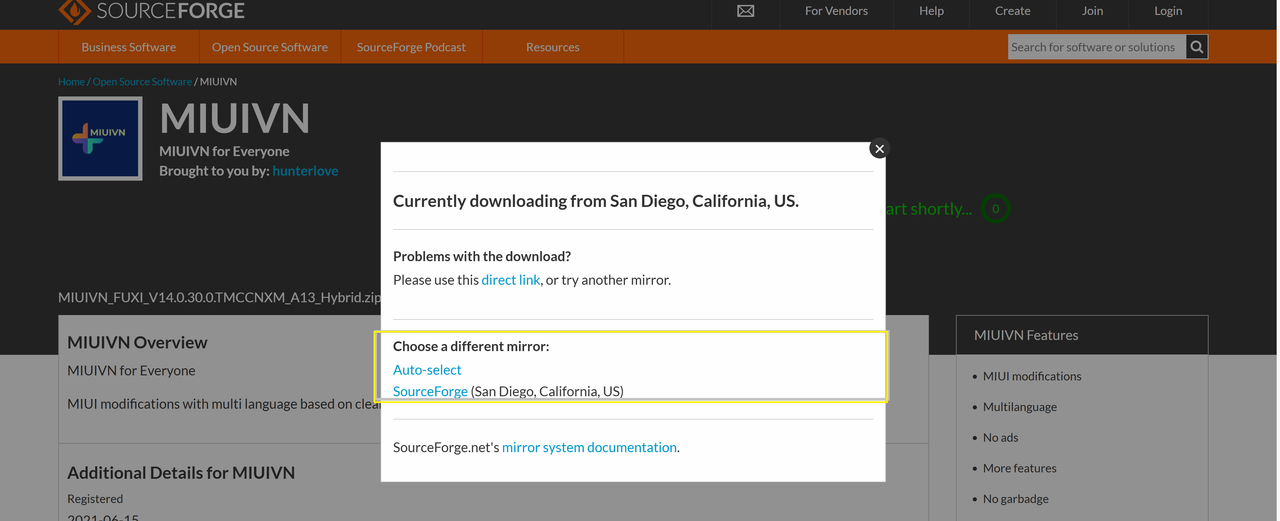Click the Multilanguage feature item

(x=1020, y=407)
